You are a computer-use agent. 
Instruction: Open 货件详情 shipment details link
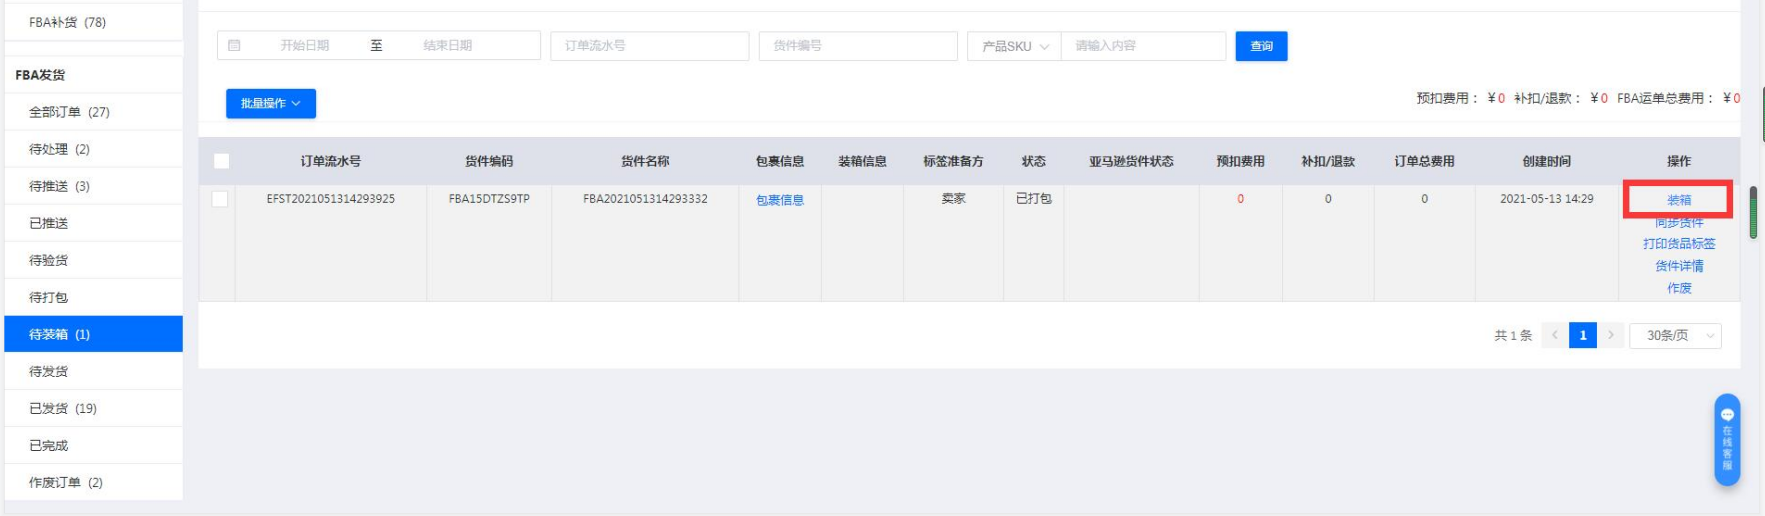1678,266
